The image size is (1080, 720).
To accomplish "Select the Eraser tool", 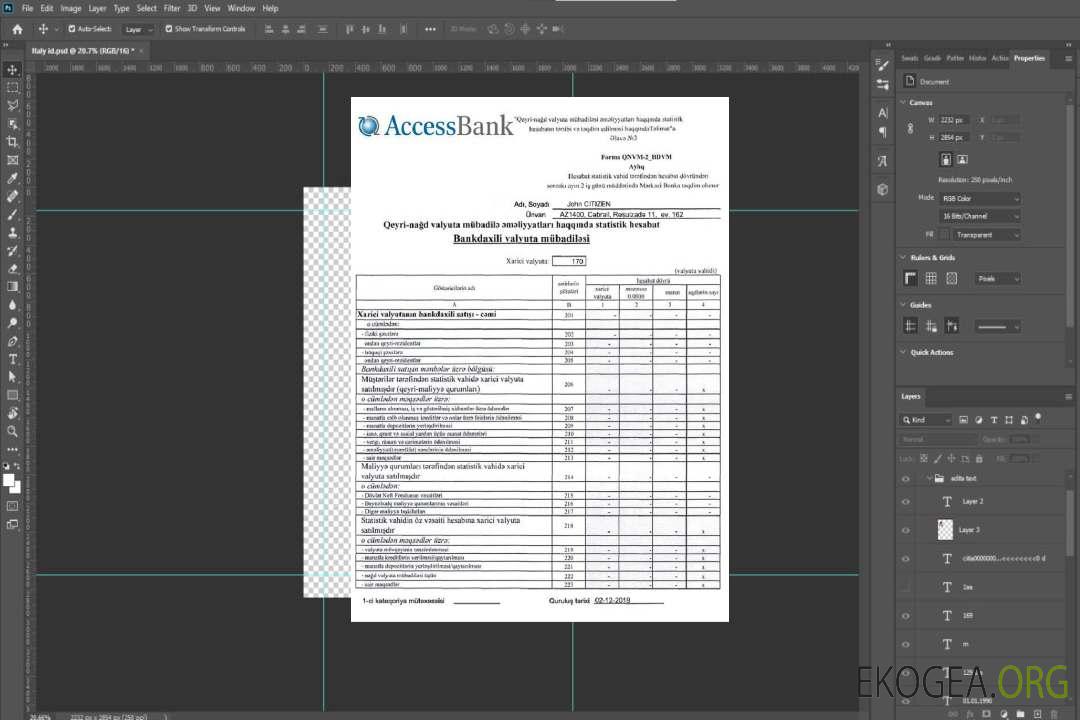I will pos(12,269).
